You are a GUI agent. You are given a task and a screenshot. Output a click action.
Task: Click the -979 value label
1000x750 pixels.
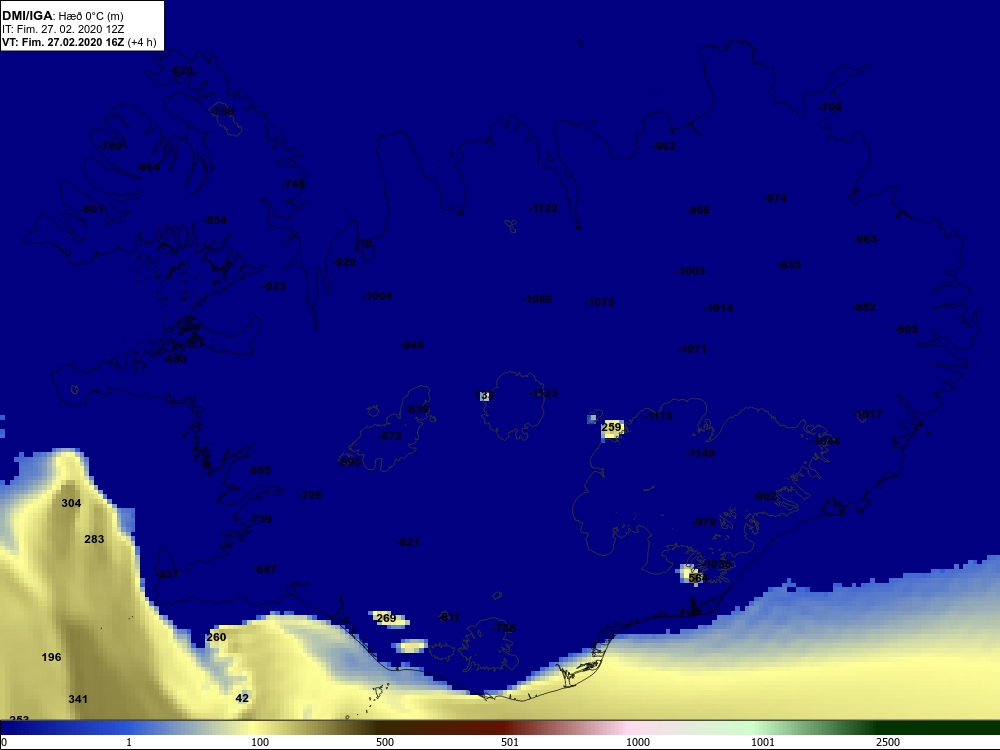(704, 522)
